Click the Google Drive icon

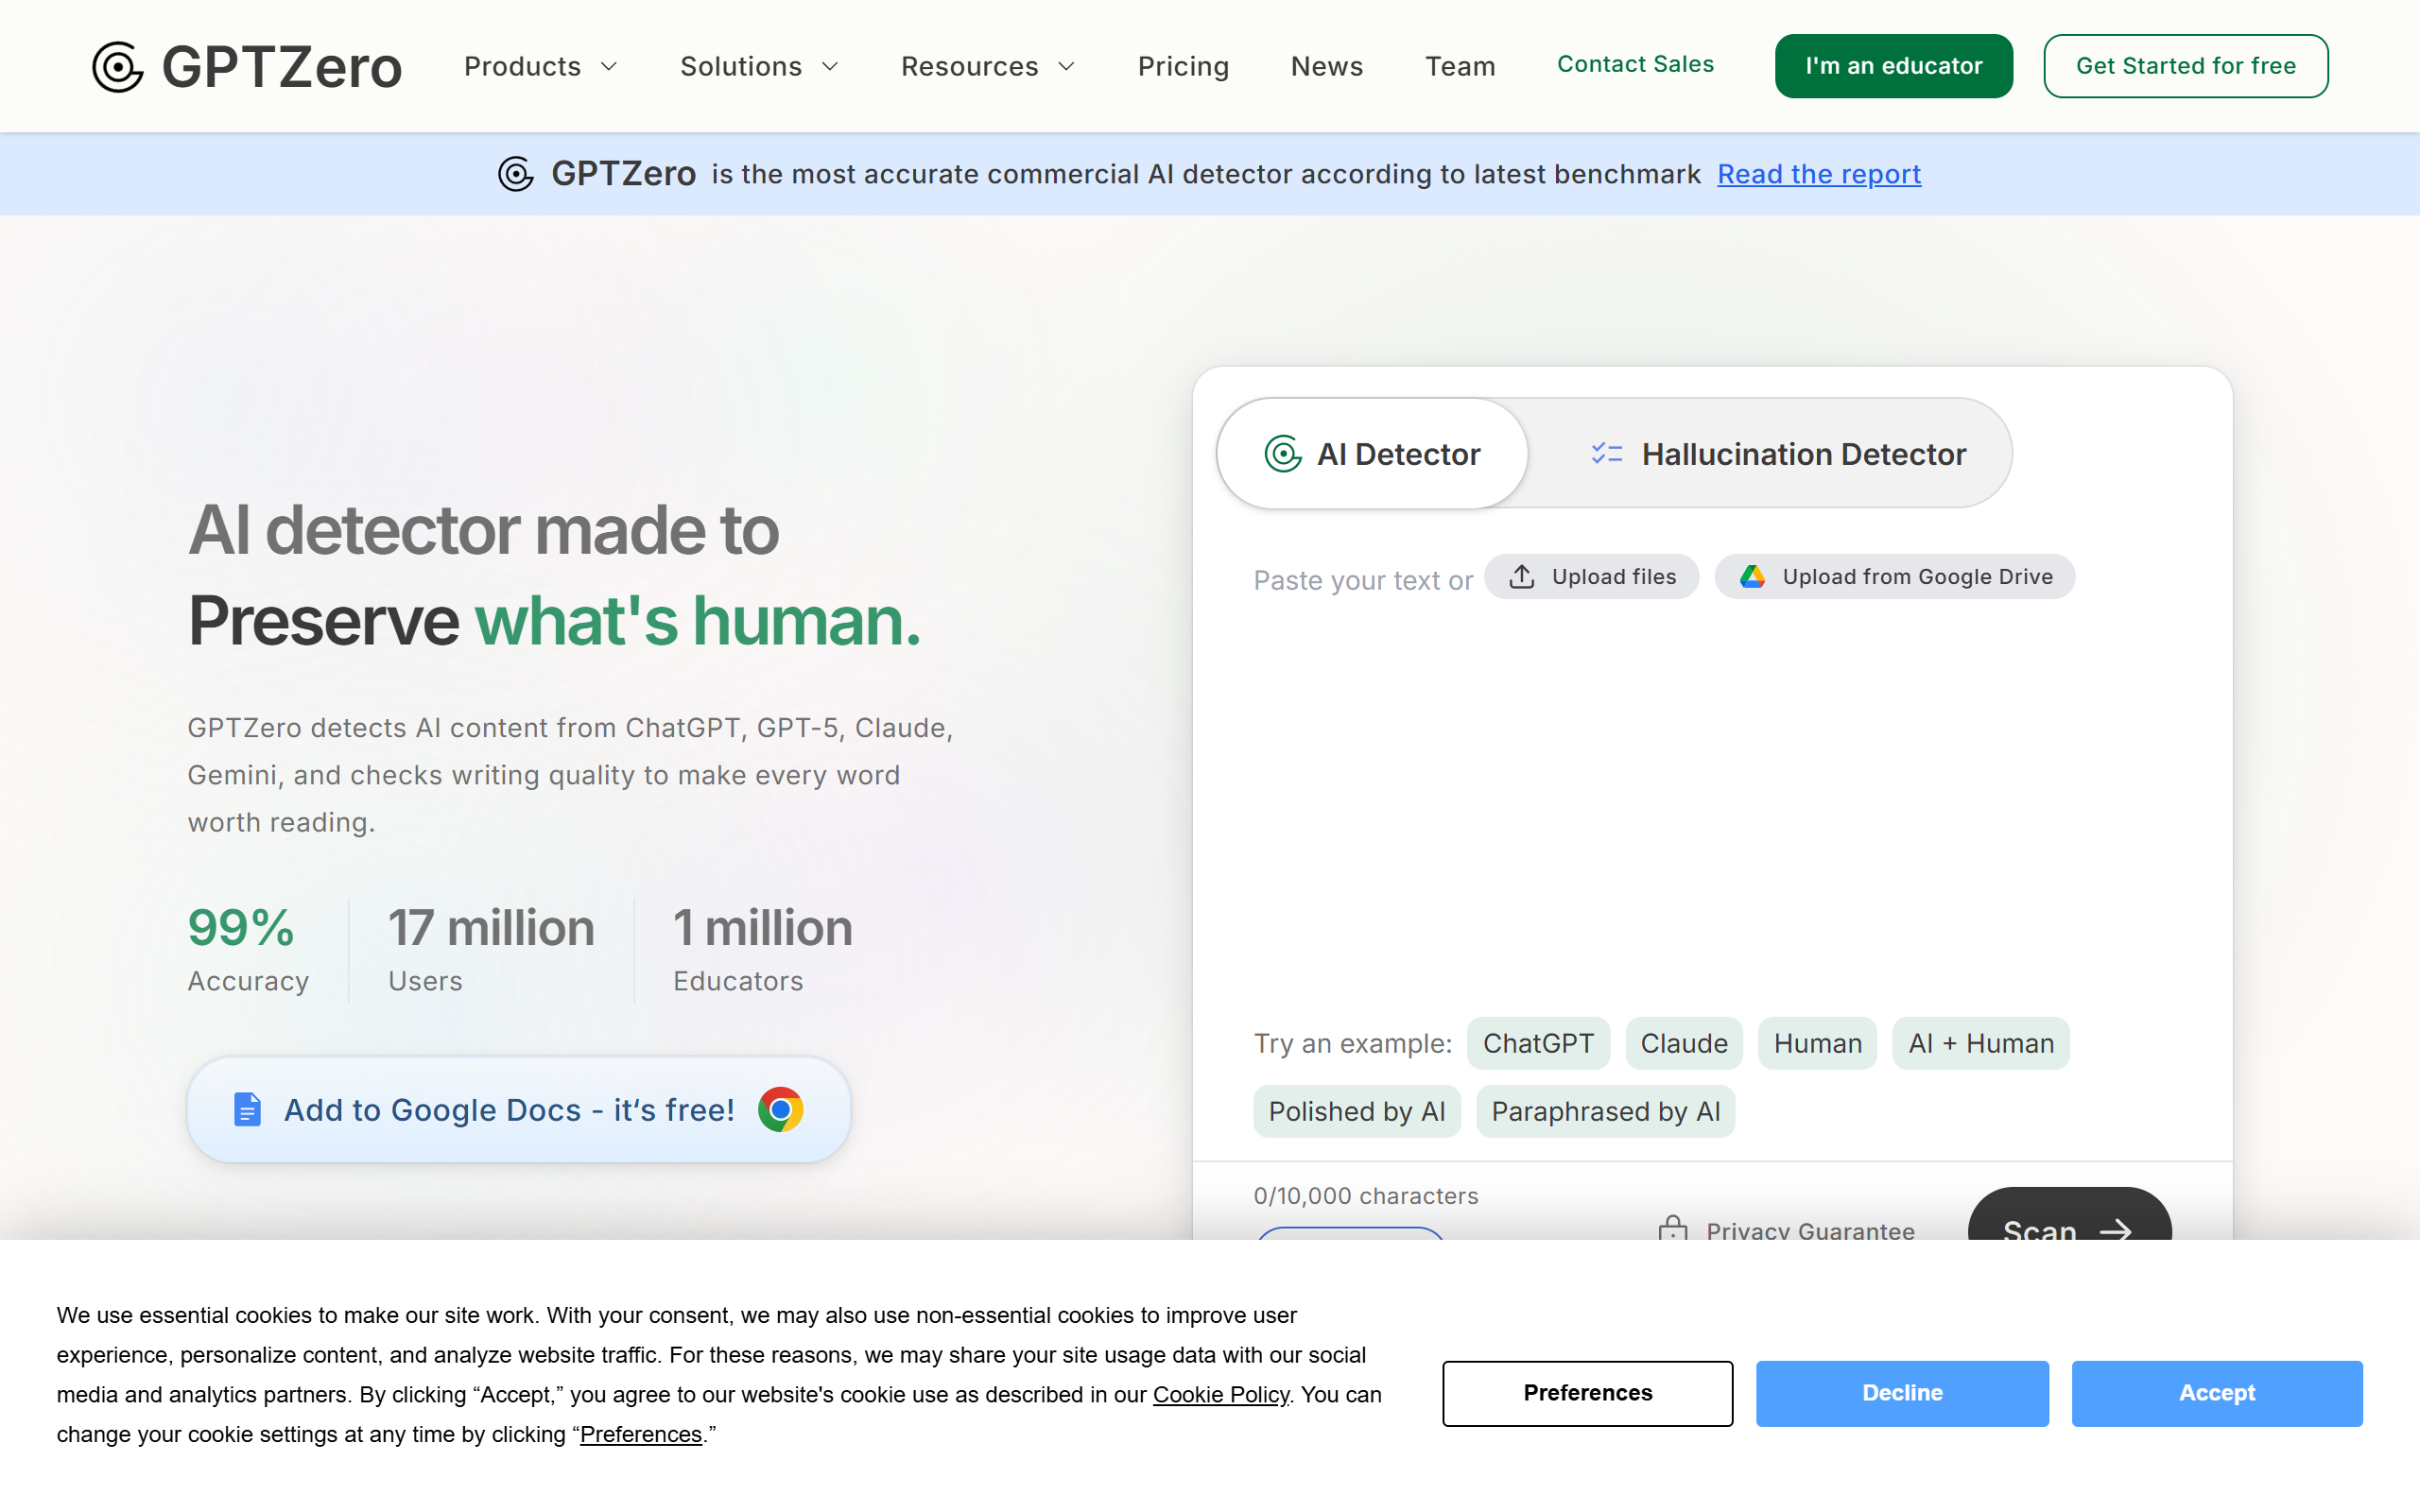point(1752,577)
